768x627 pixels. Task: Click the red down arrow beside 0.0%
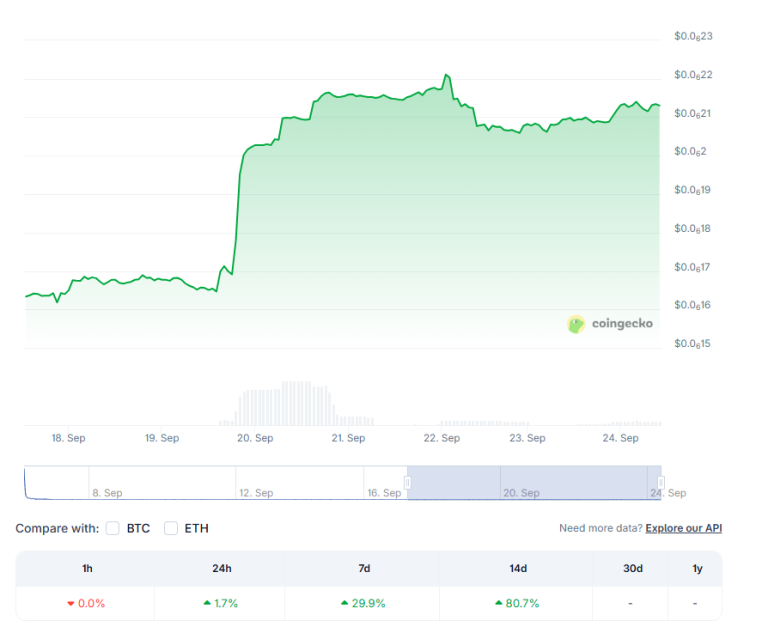[70, 603]
